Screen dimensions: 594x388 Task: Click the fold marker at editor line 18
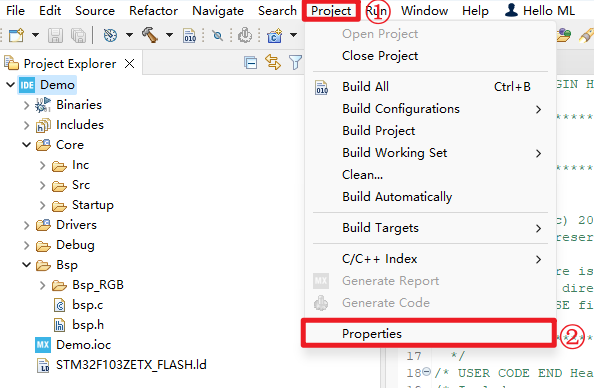click(427, 372)
